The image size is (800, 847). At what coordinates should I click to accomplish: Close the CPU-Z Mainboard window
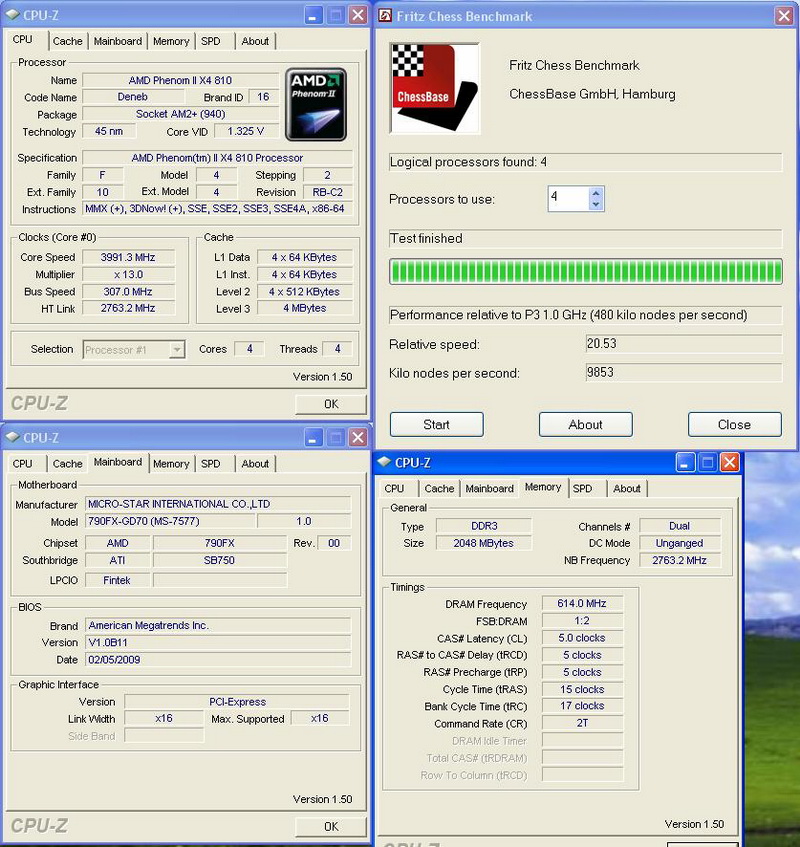[x=358, y=437]
